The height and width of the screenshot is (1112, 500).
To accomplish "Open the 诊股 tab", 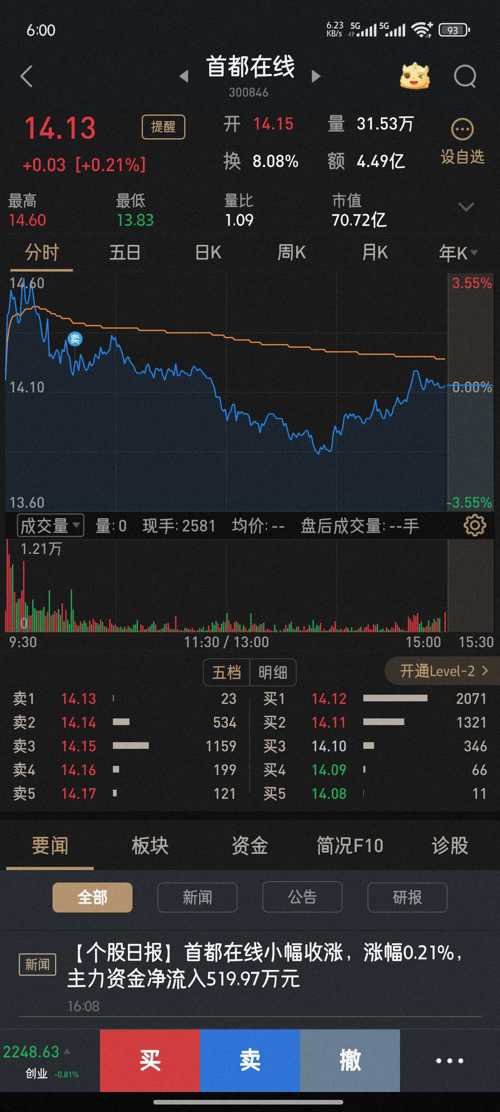I will click(x=450, y=845).
